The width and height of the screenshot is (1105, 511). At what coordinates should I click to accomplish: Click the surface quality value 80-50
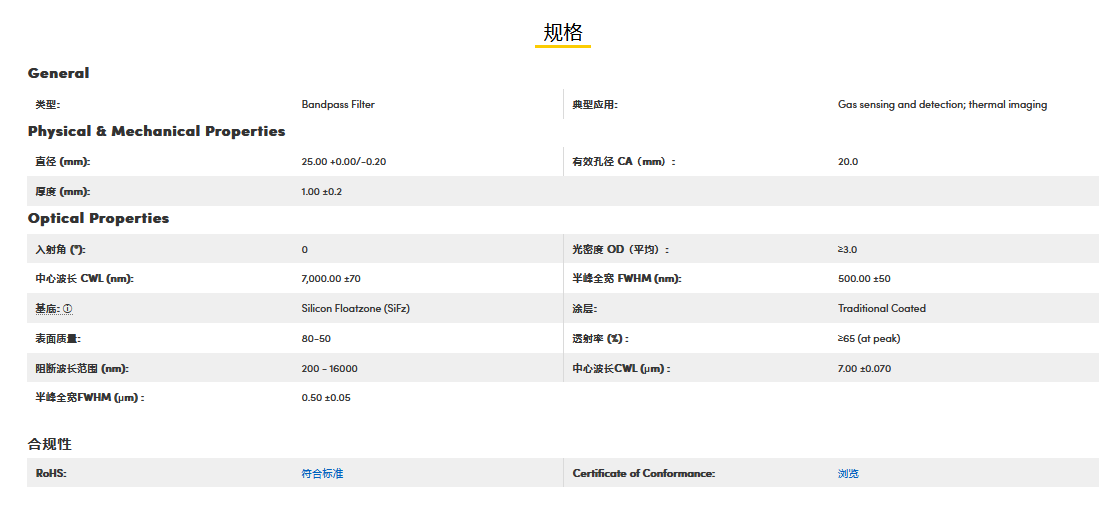316,339
